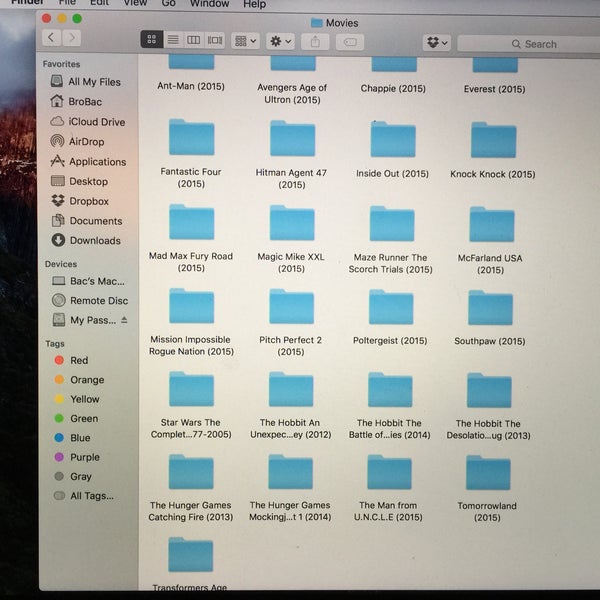Select AirDrop in sidebar

click(77, 141)
